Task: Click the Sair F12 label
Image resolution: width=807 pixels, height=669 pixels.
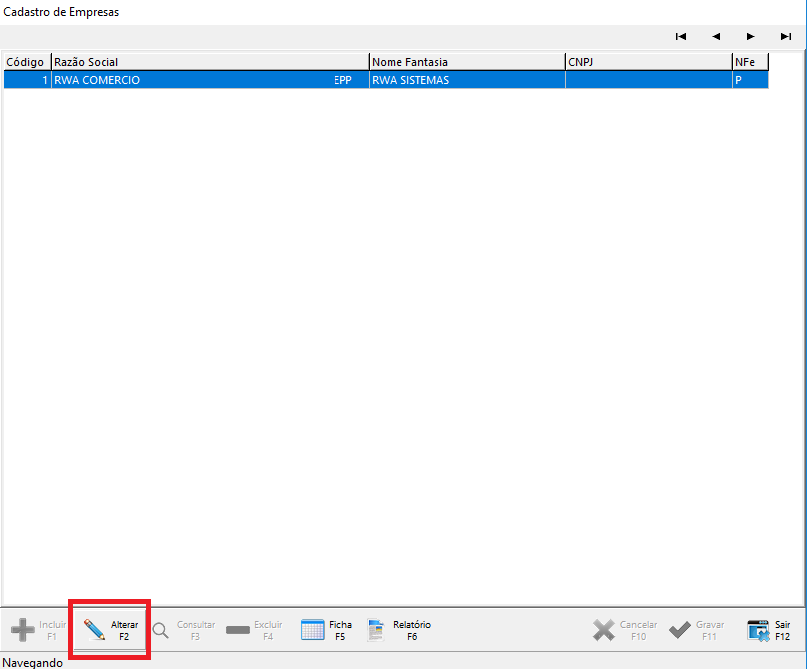Action: point(782,630)
